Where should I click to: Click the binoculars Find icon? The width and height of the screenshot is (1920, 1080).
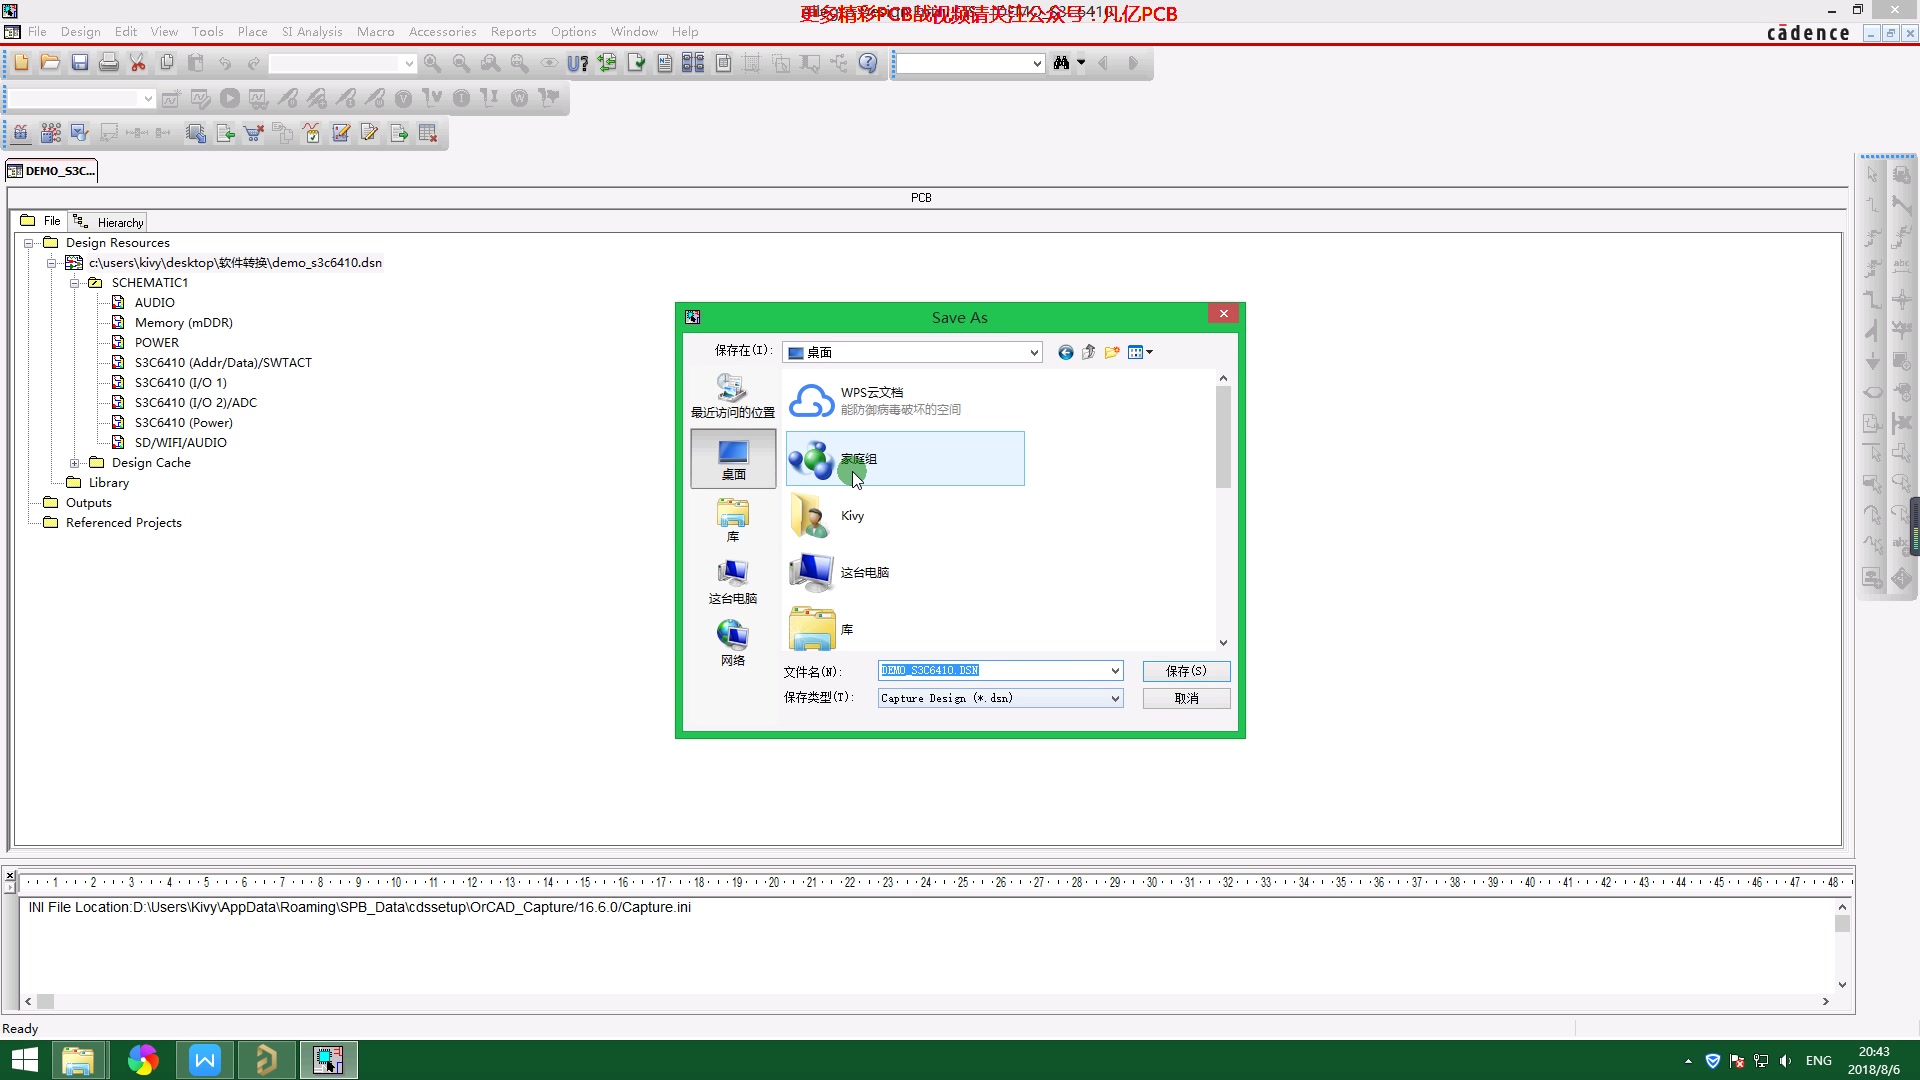pyautogui.click(x=1061, y=63)
